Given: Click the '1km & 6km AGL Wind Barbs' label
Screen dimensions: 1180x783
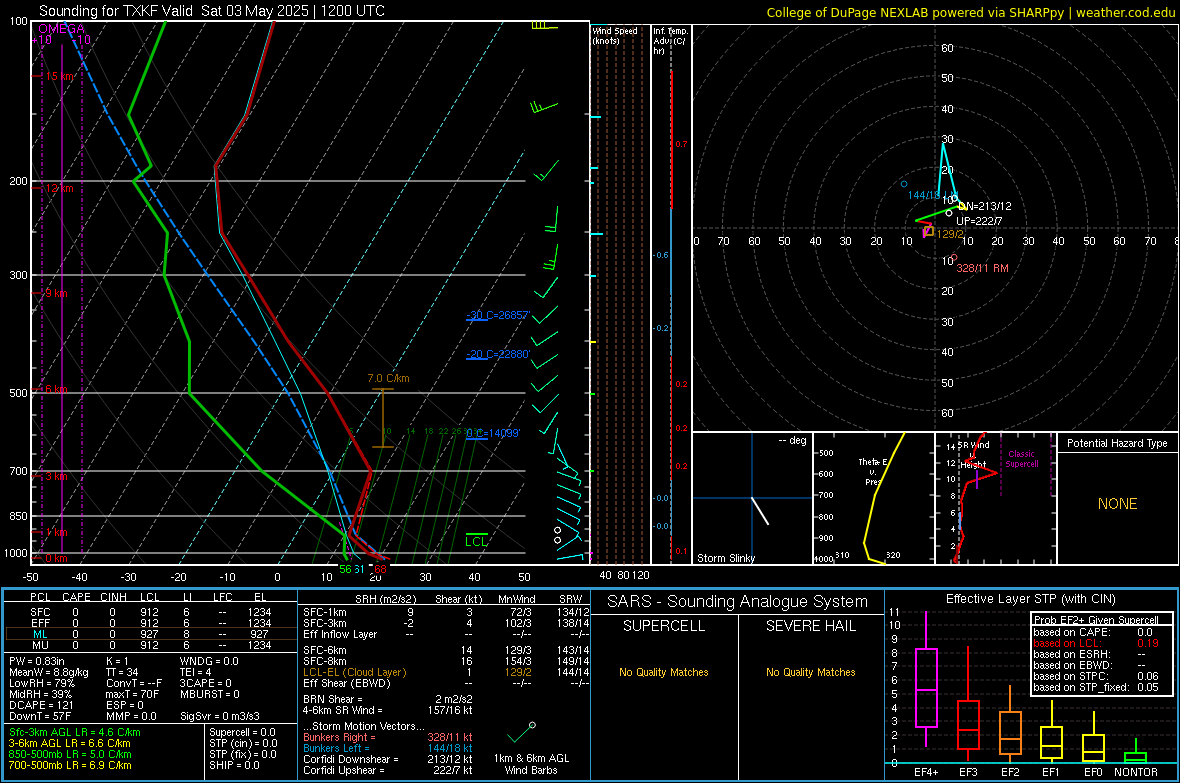Looking at the screenshot, I should [x=531, y=764].
